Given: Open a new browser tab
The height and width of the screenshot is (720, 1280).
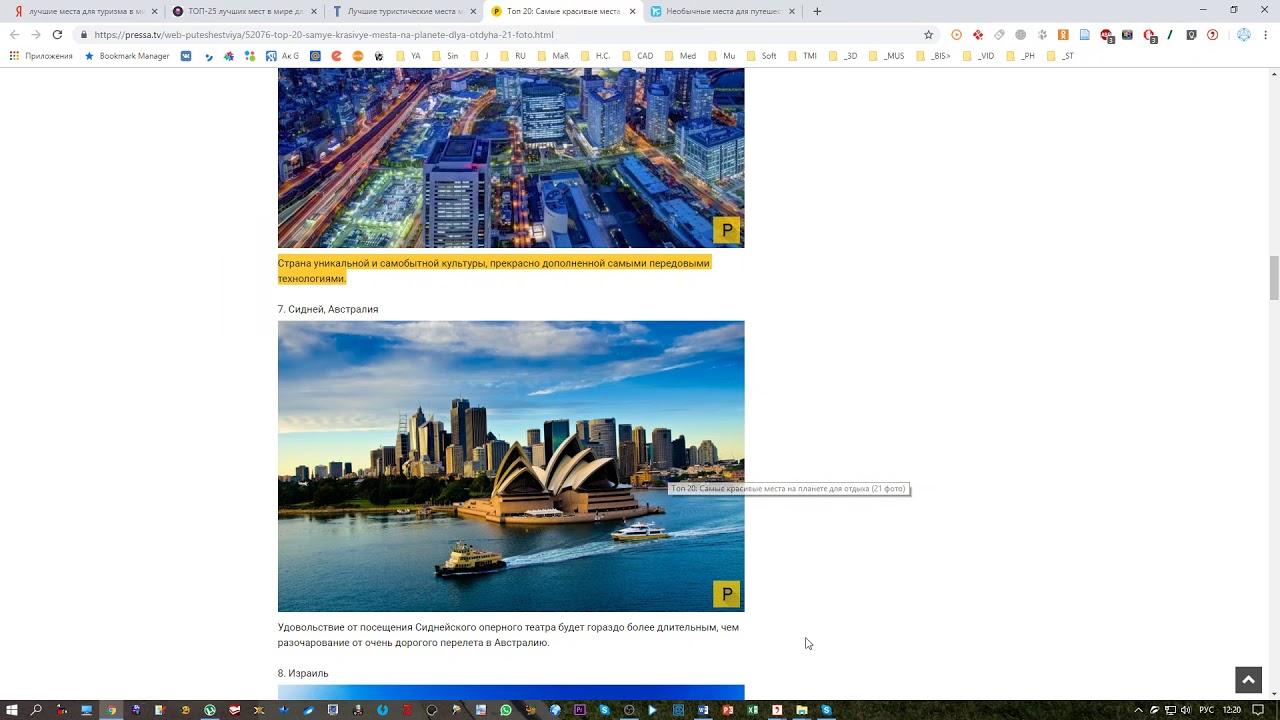Looking at the screenshot, I should point(817,11).
